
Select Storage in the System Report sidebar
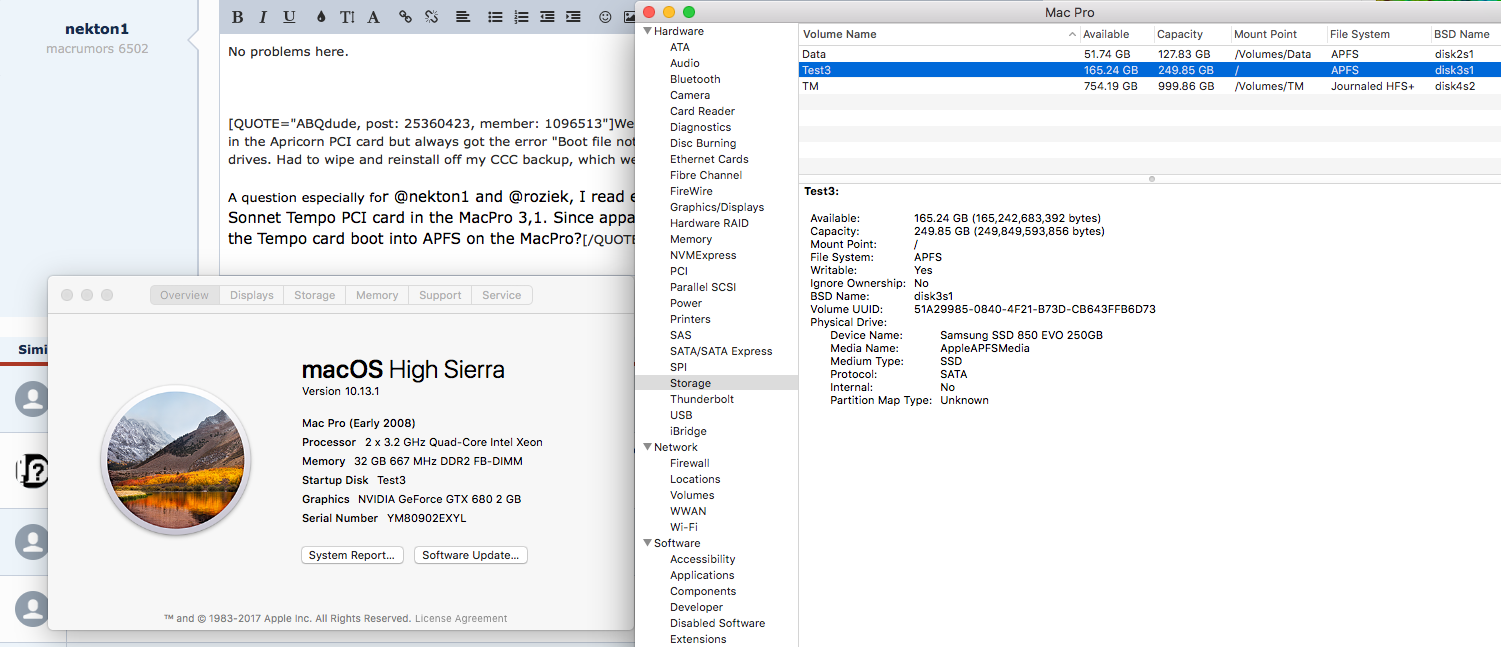coord(717,383)
